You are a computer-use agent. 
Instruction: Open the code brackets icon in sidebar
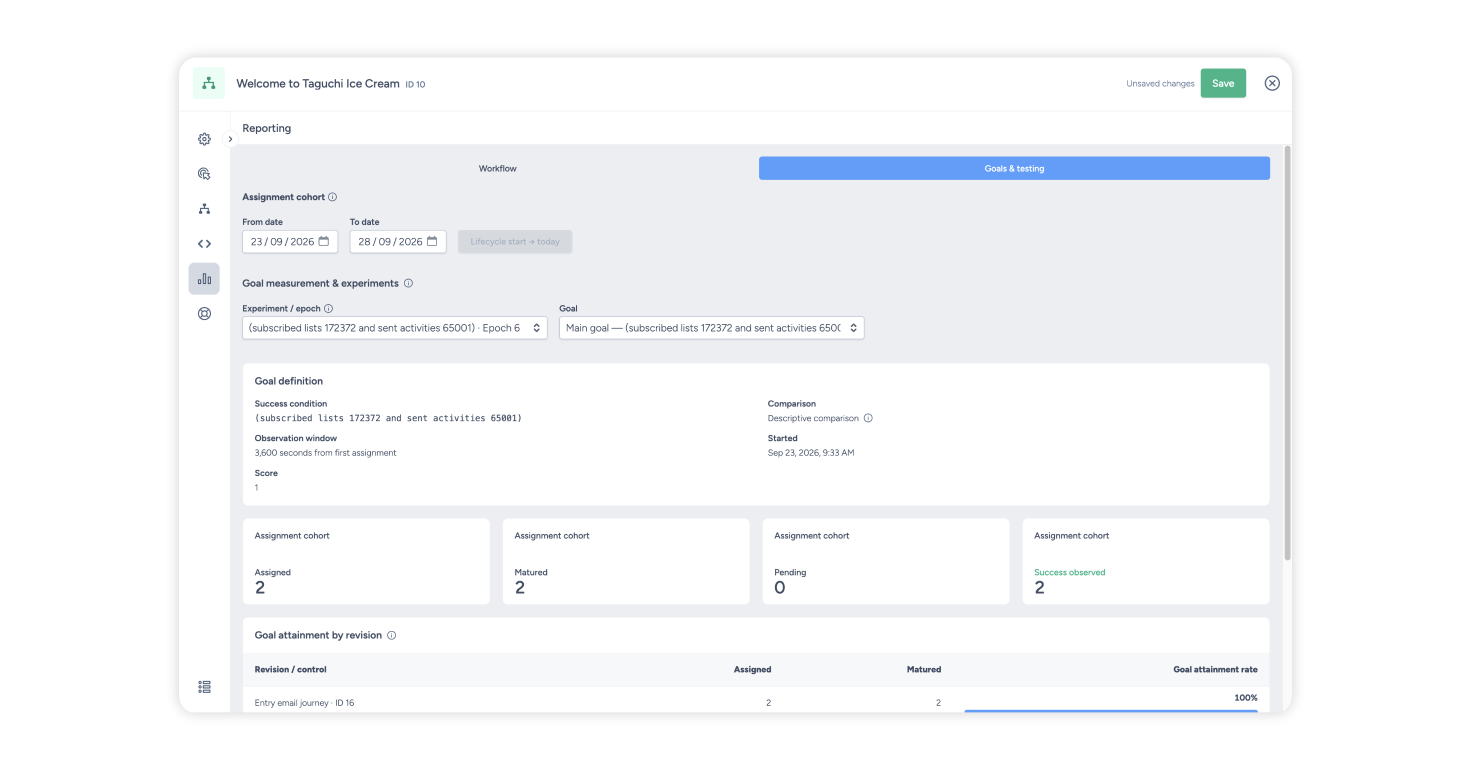204,244
